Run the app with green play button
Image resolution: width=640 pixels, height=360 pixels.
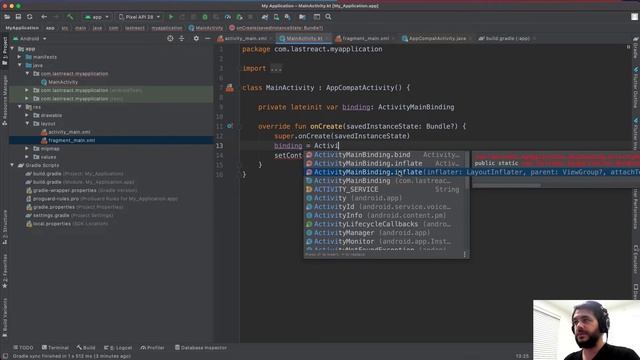171,17
